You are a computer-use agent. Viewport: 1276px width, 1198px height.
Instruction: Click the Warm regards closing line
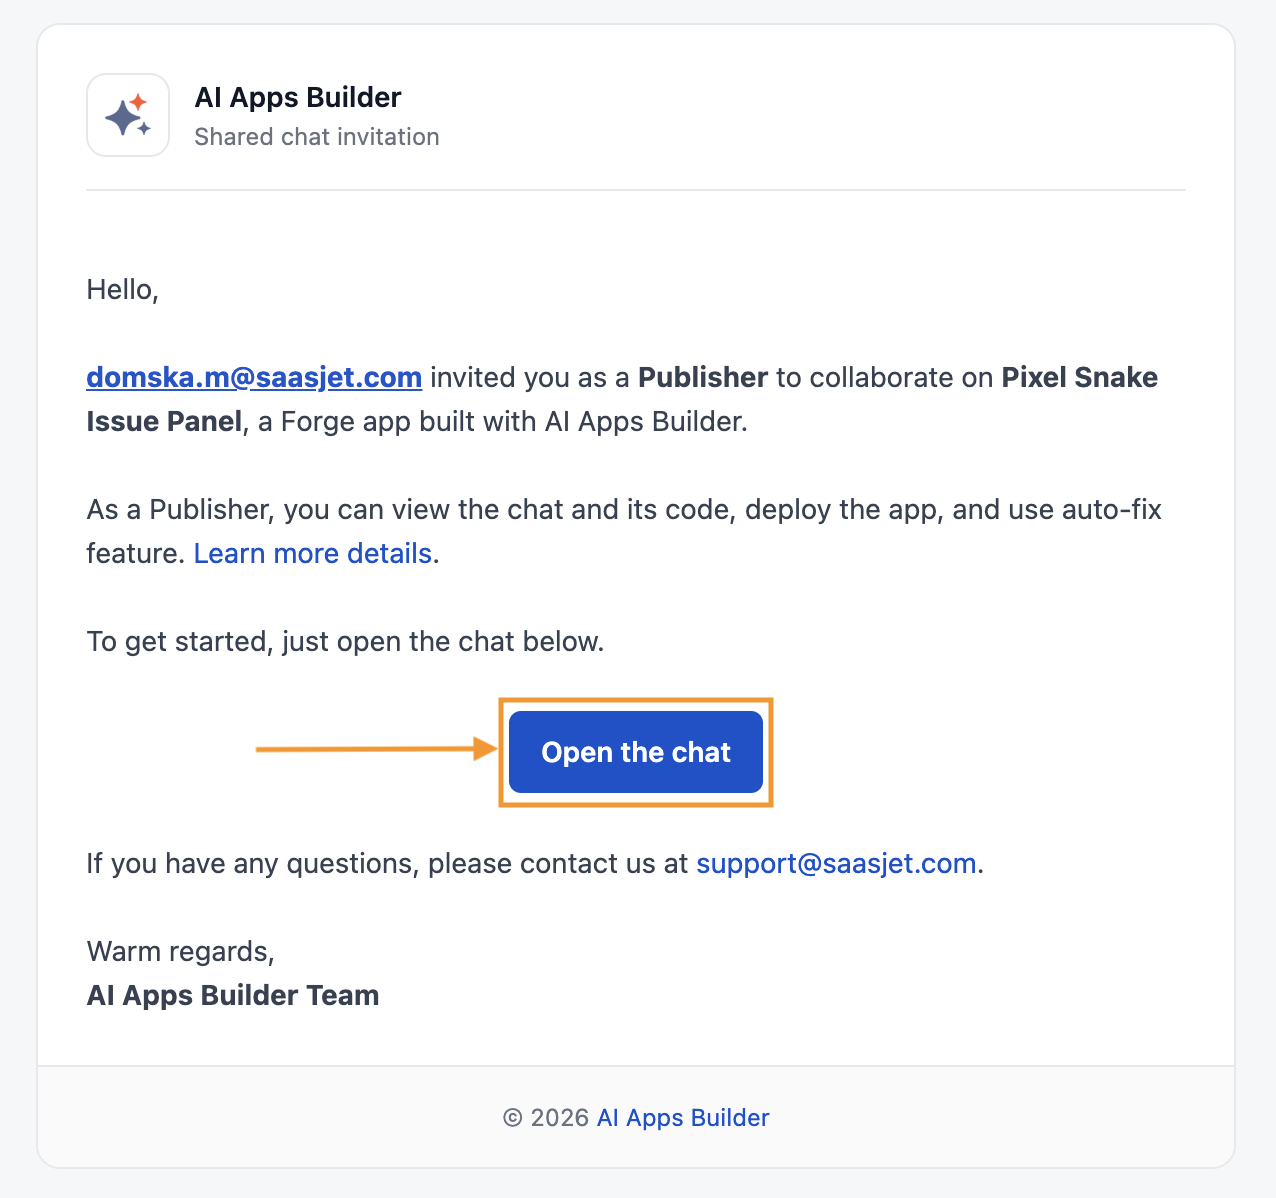[x=181, y=951]
